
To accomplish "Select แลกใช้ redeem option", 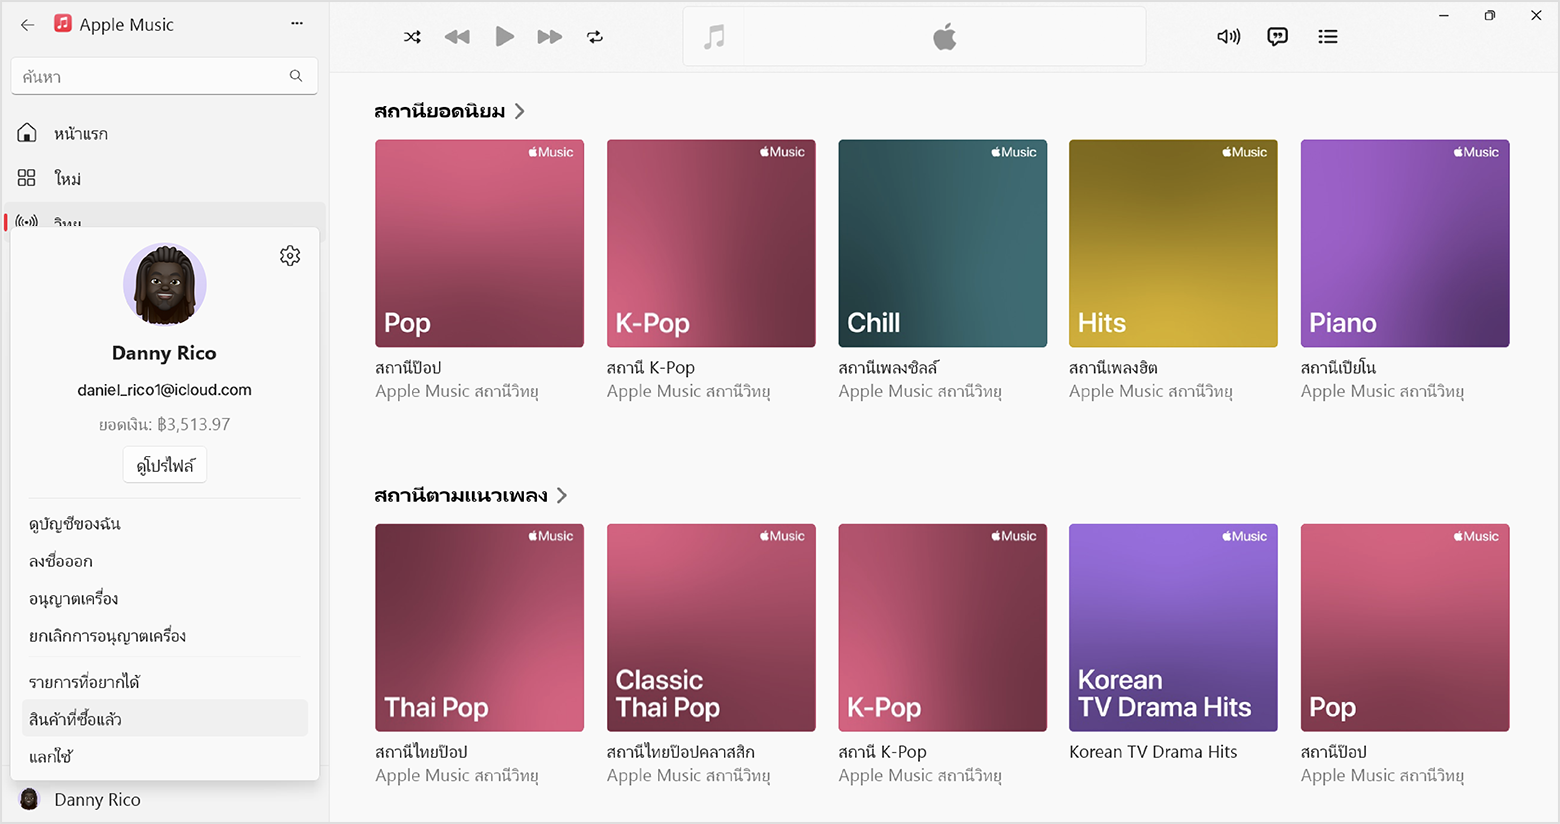I will (x=164, y=757).
